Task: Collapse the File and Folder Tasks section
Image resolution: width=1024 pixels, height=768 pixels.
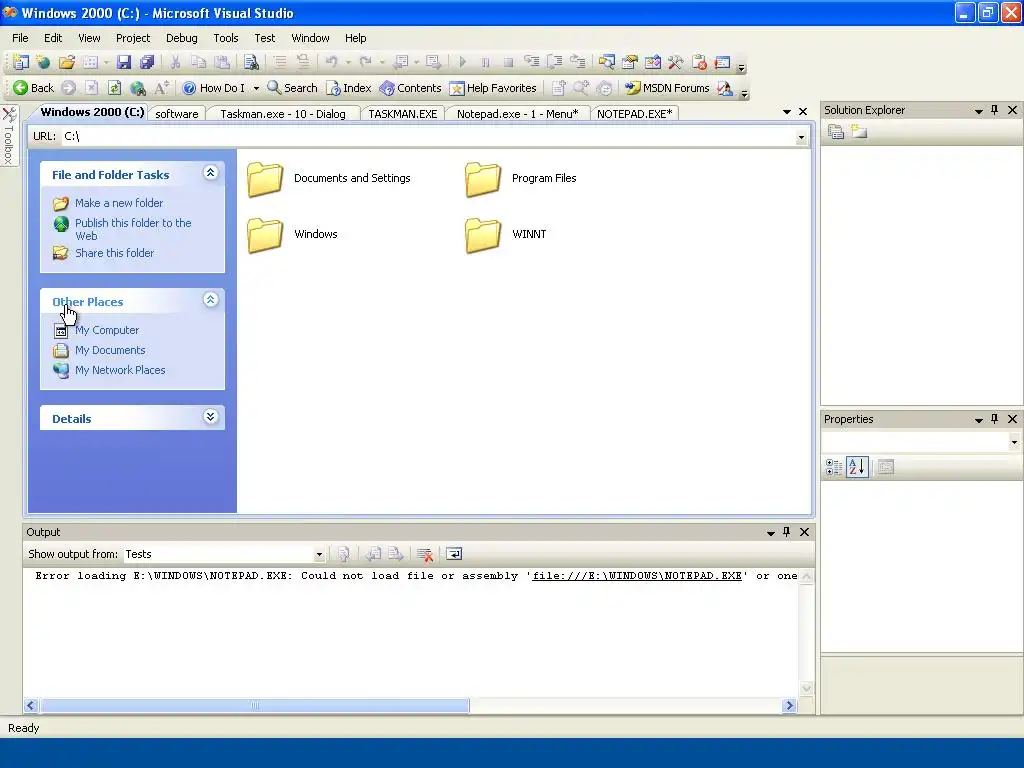Action: pos(210,173)
